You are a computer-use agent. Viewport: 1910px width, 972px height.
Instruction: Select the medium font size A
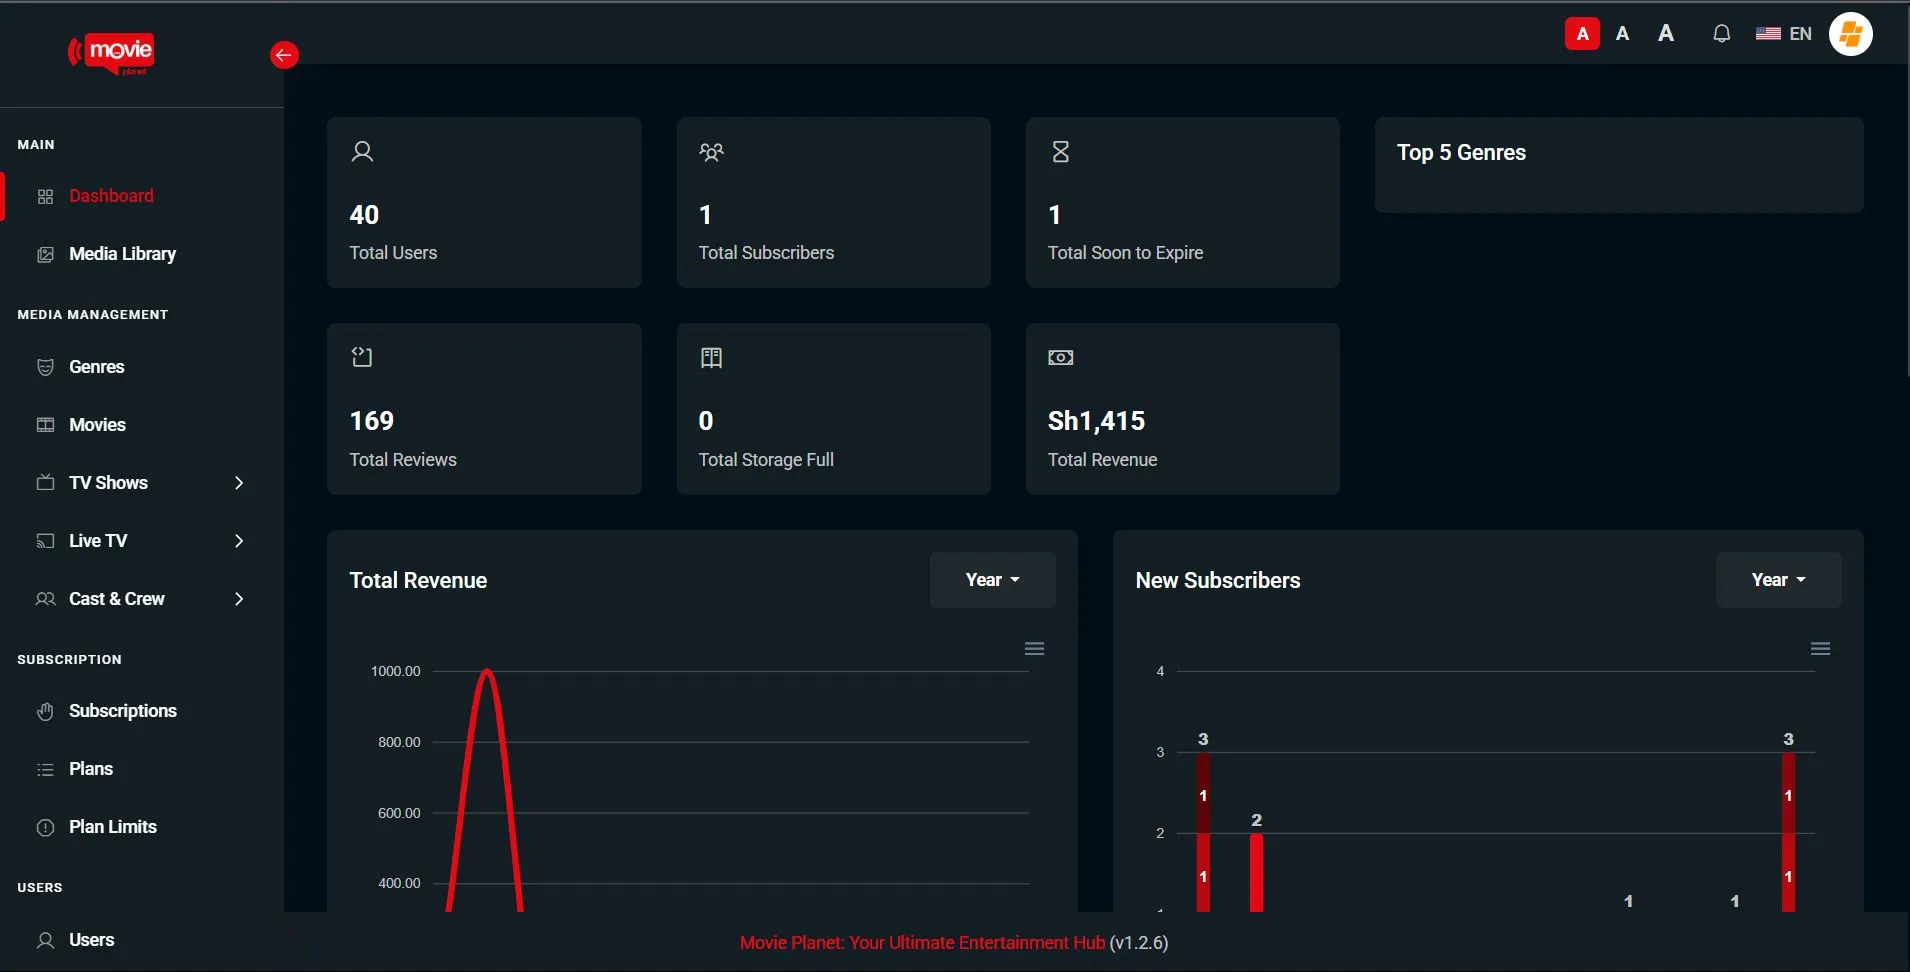(1623, 34)
